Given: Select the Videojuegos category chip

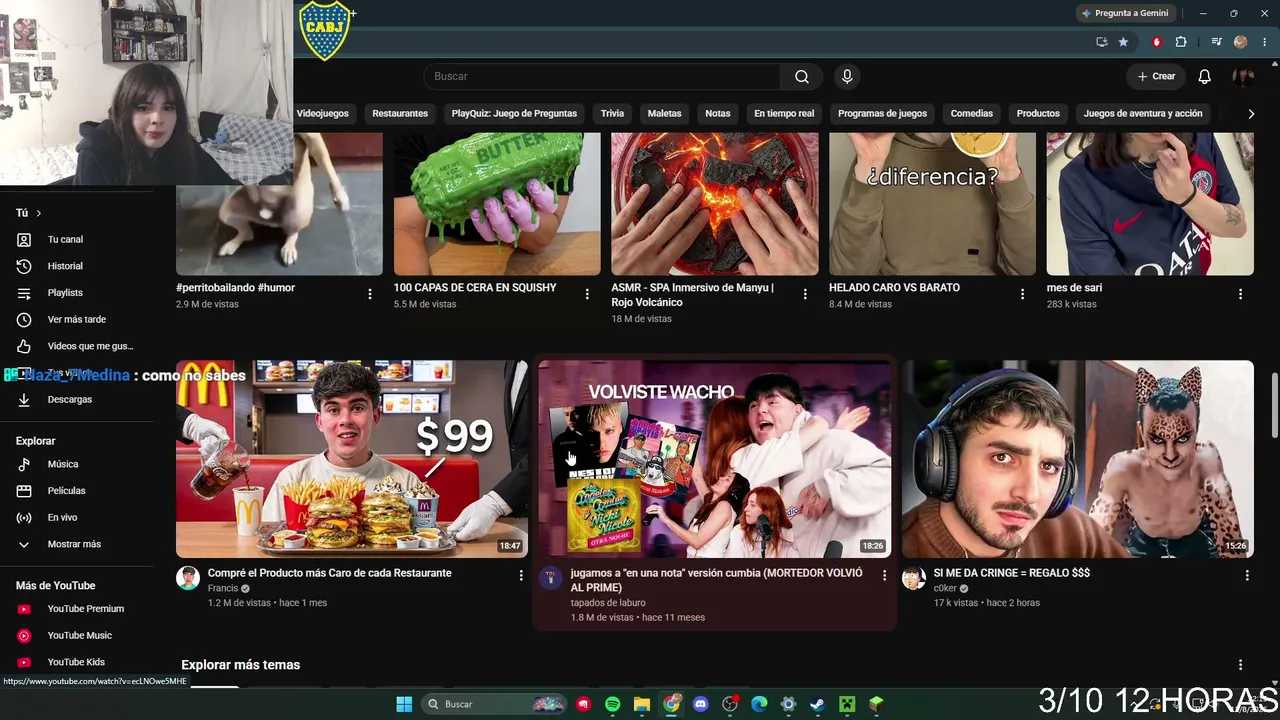Looking at the screenshot, I should click(322, 114).
